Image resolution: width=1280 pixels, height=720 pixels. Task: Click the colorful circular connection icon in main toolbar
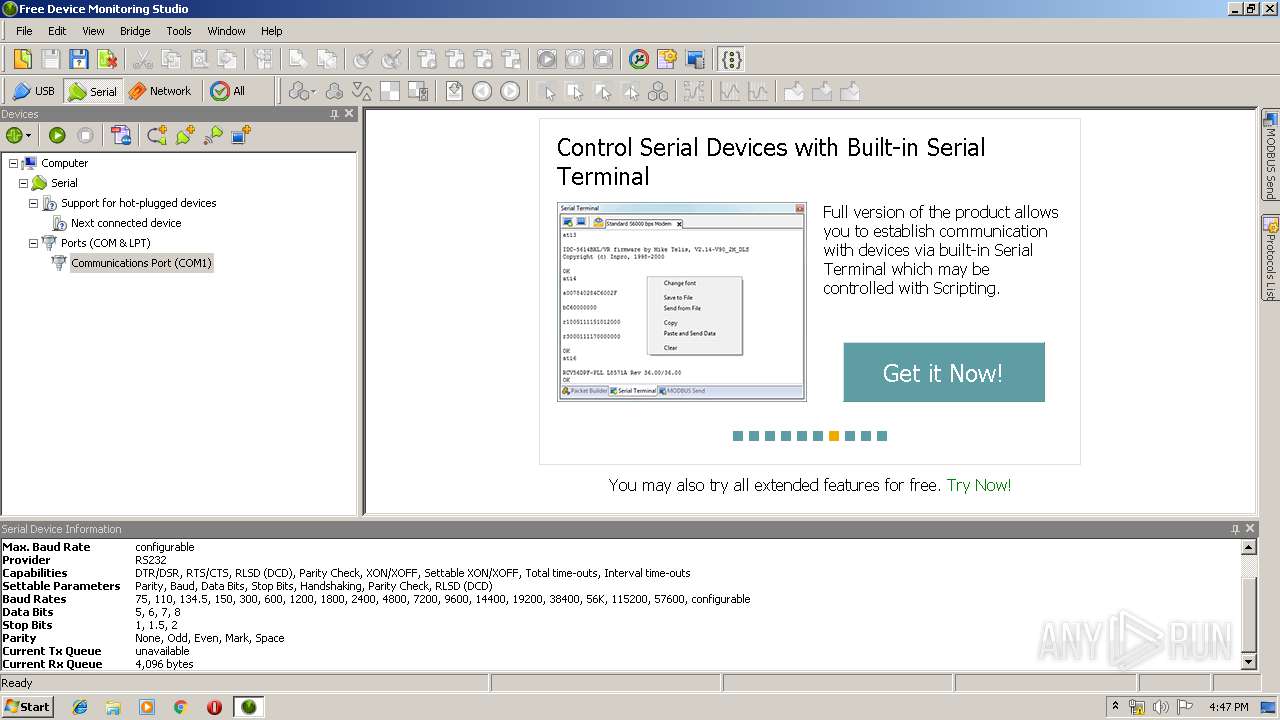(639, 59)
